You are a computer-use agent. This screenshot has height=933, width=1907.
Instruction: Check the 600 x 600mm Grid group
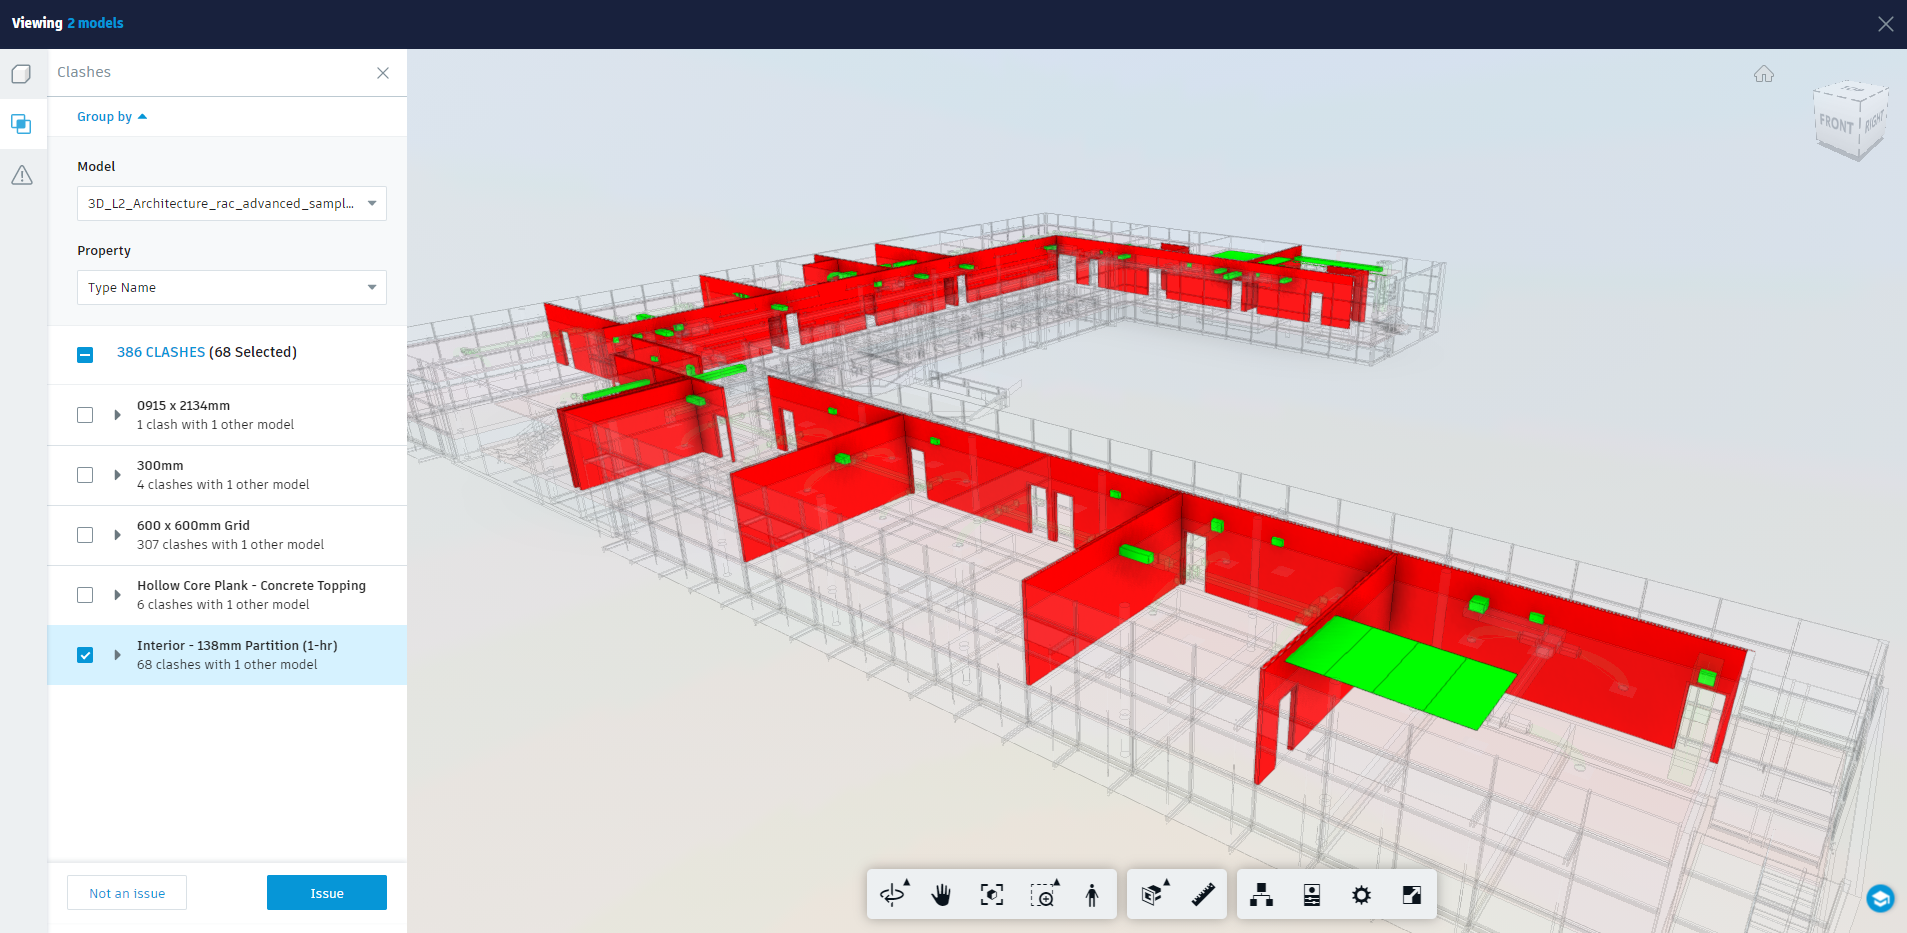tap(85, 535)
